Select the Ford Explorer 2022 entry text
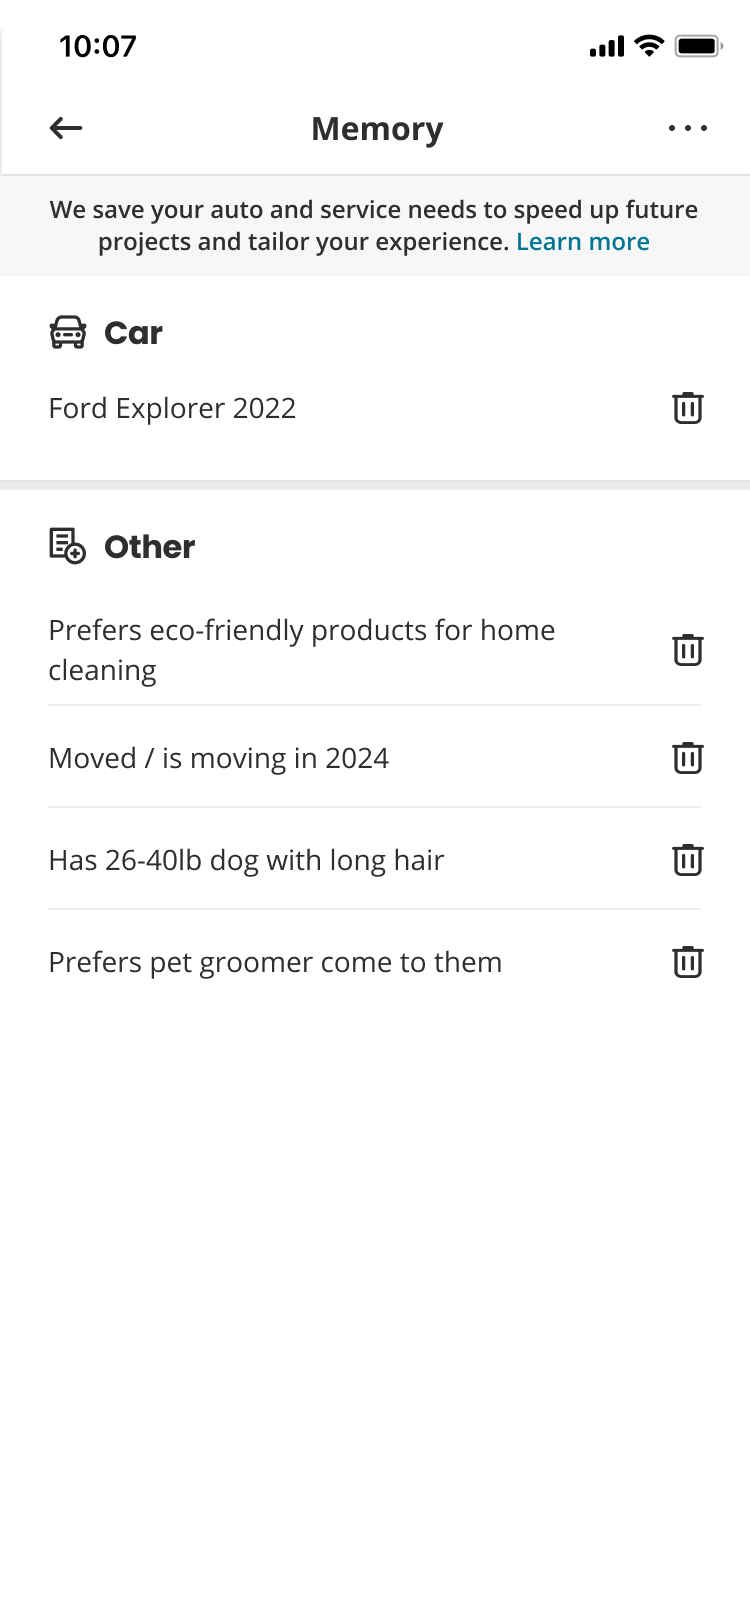Screen dimensions: 750x1624 (172, 408)
